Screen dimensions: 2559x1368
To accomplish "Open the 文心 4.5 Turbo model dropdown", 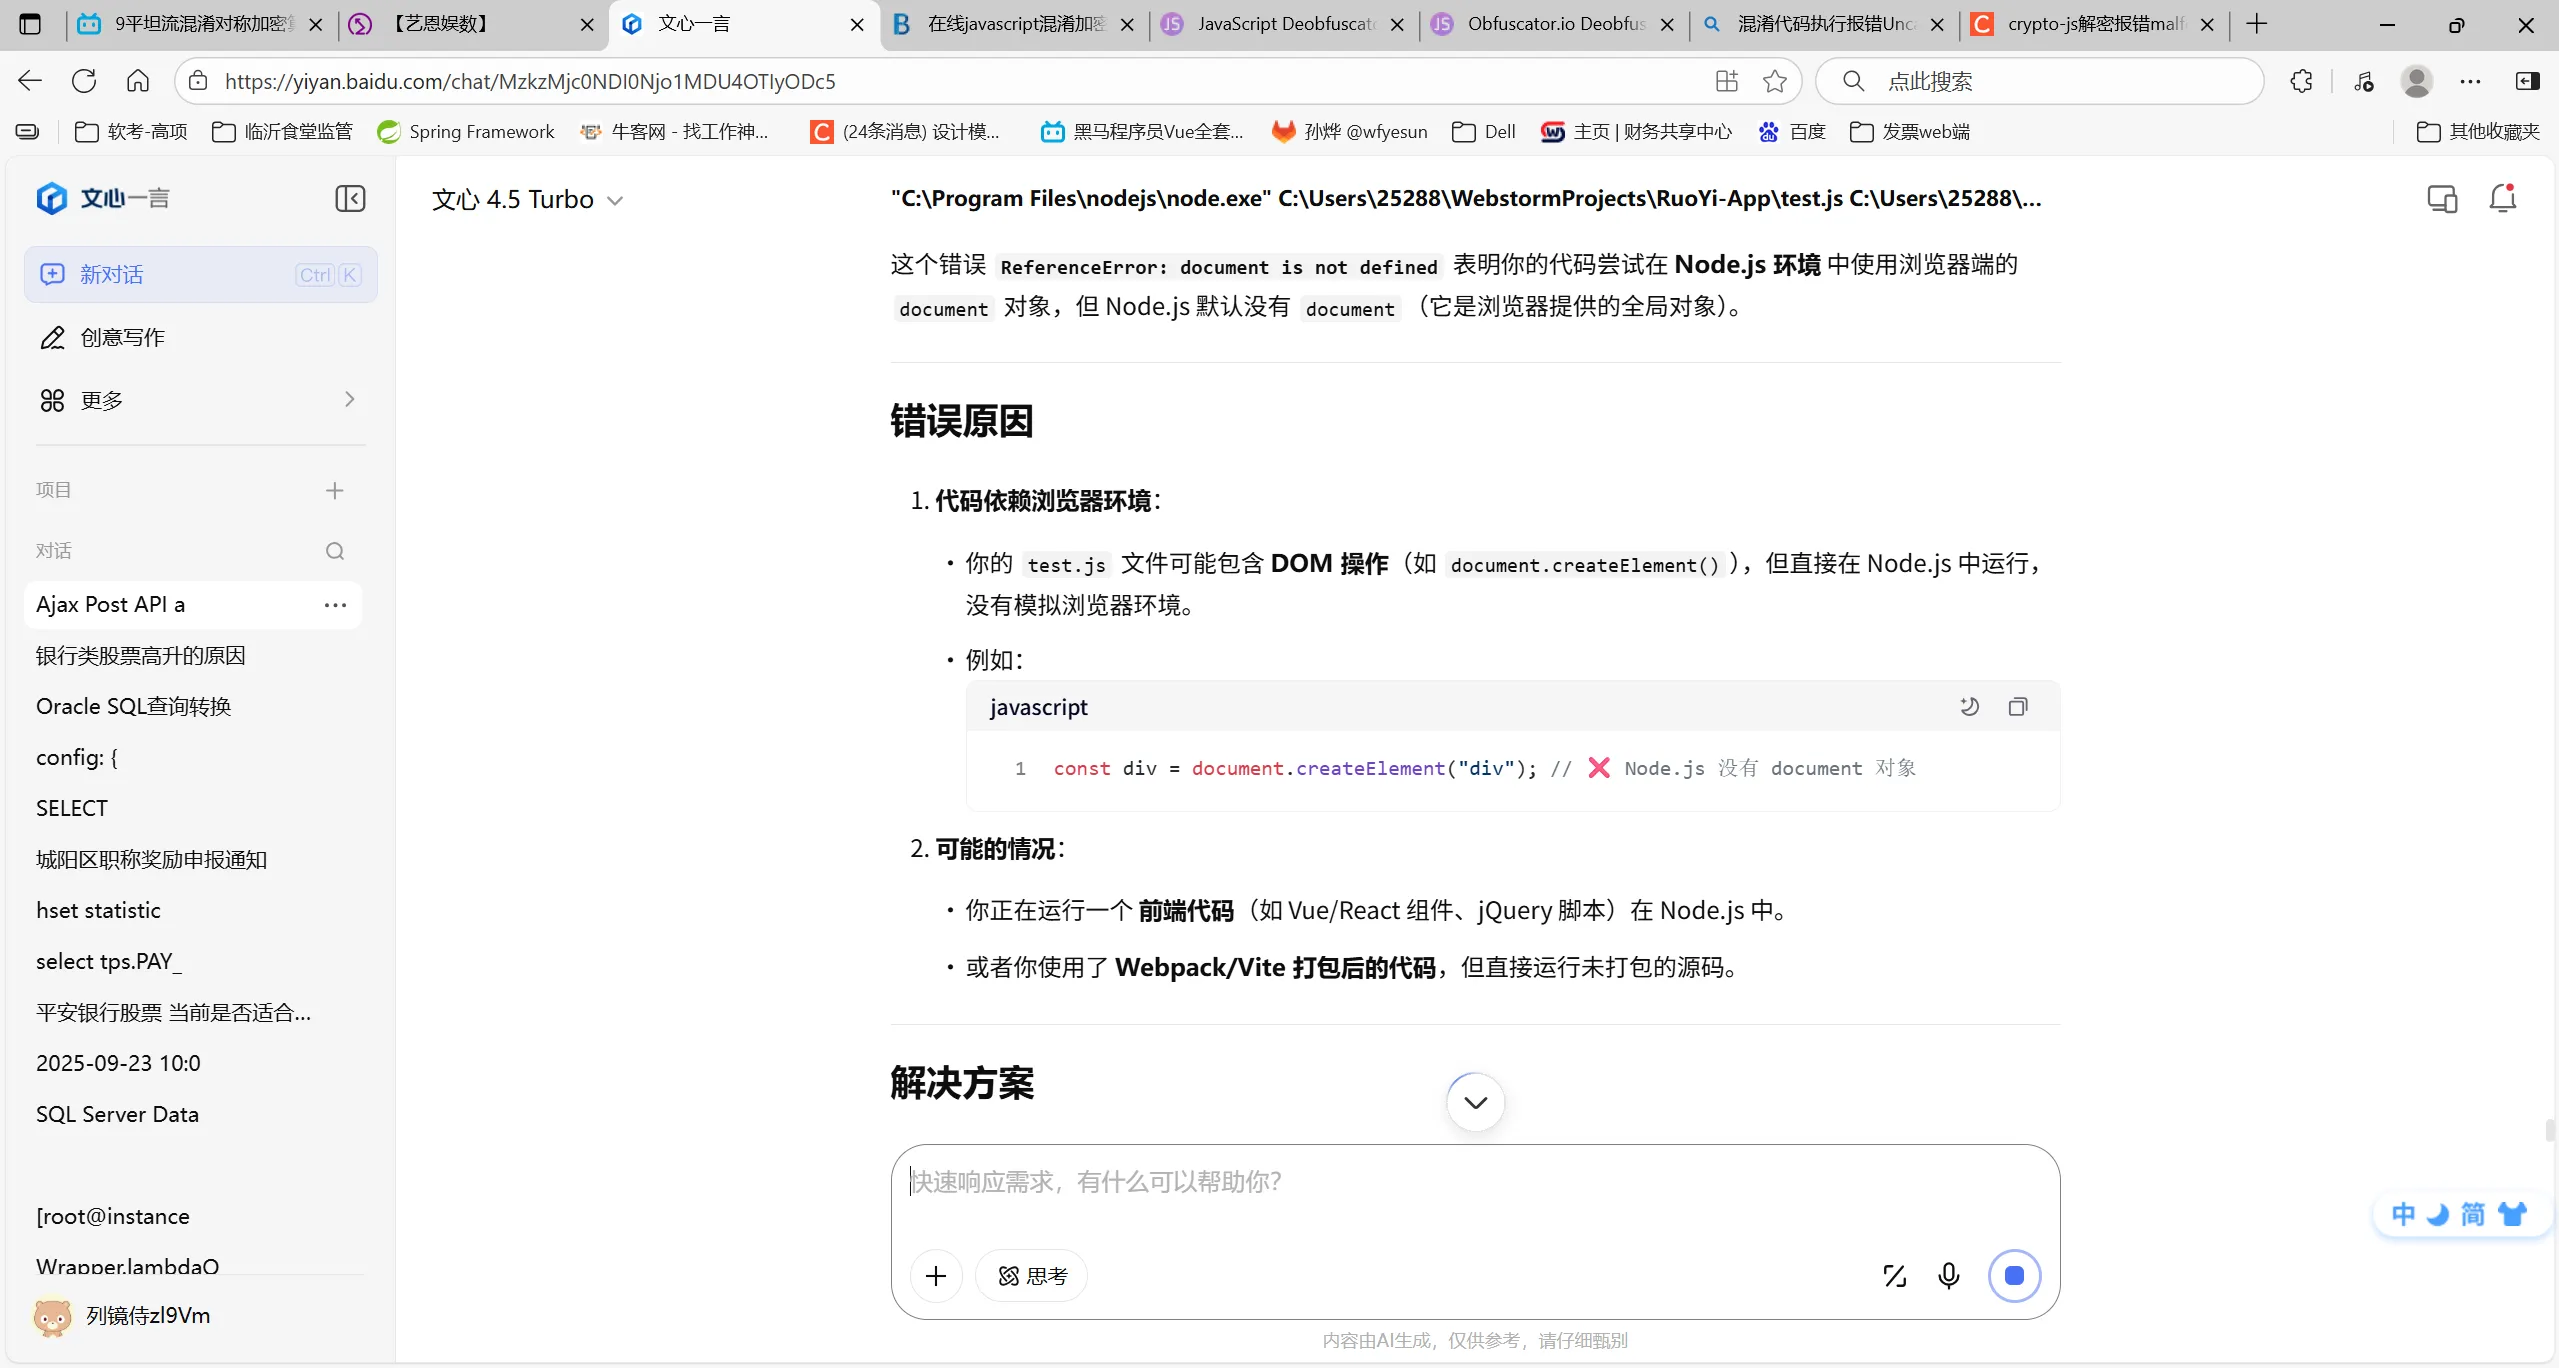I will click(x=527, y=200).
